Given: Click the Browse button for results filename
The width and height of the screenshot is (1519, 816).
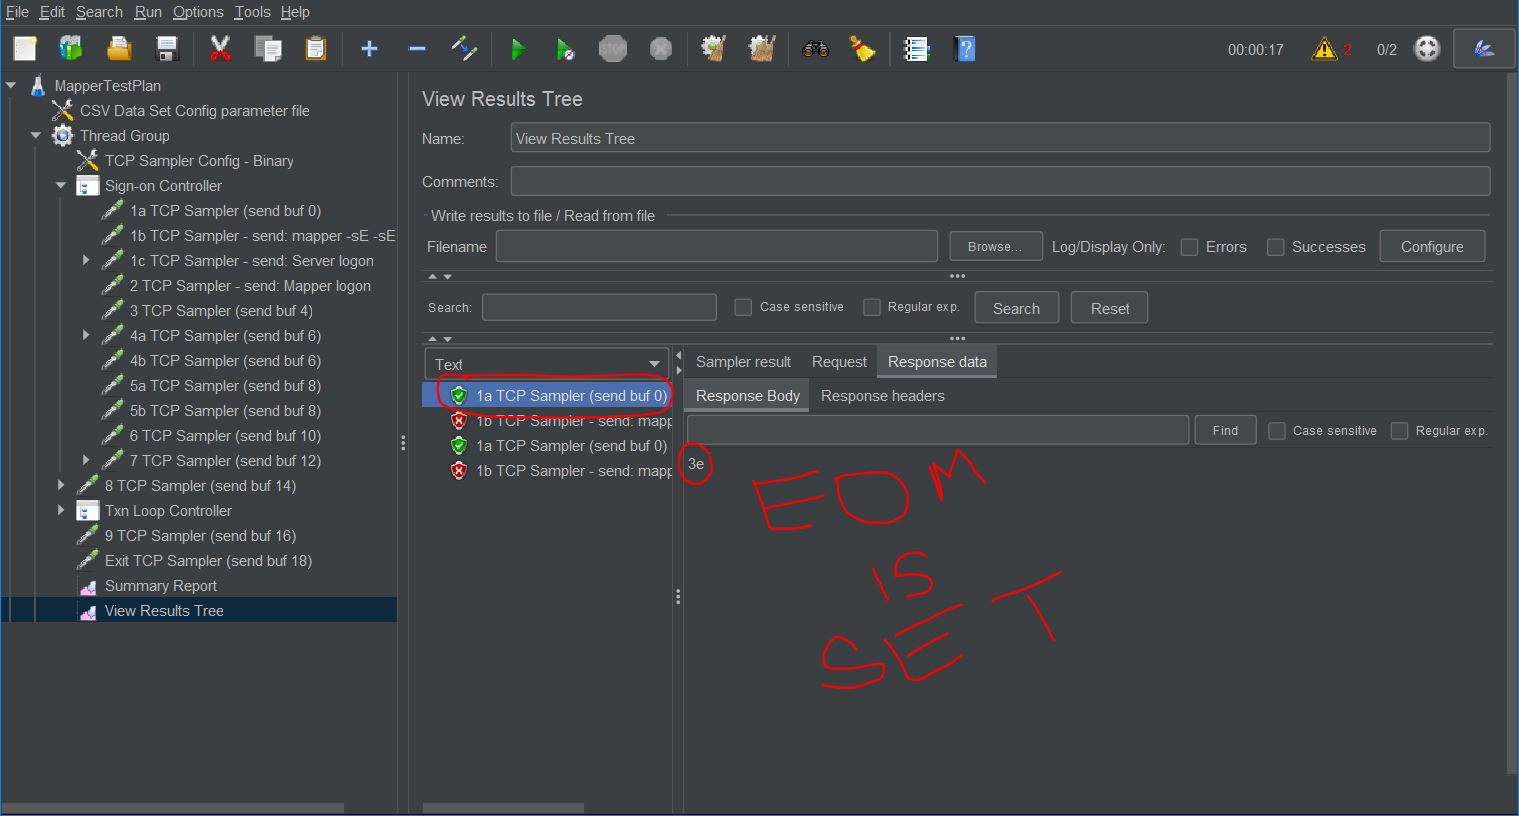Looking at the screenshot, I should tap(995, 246).
